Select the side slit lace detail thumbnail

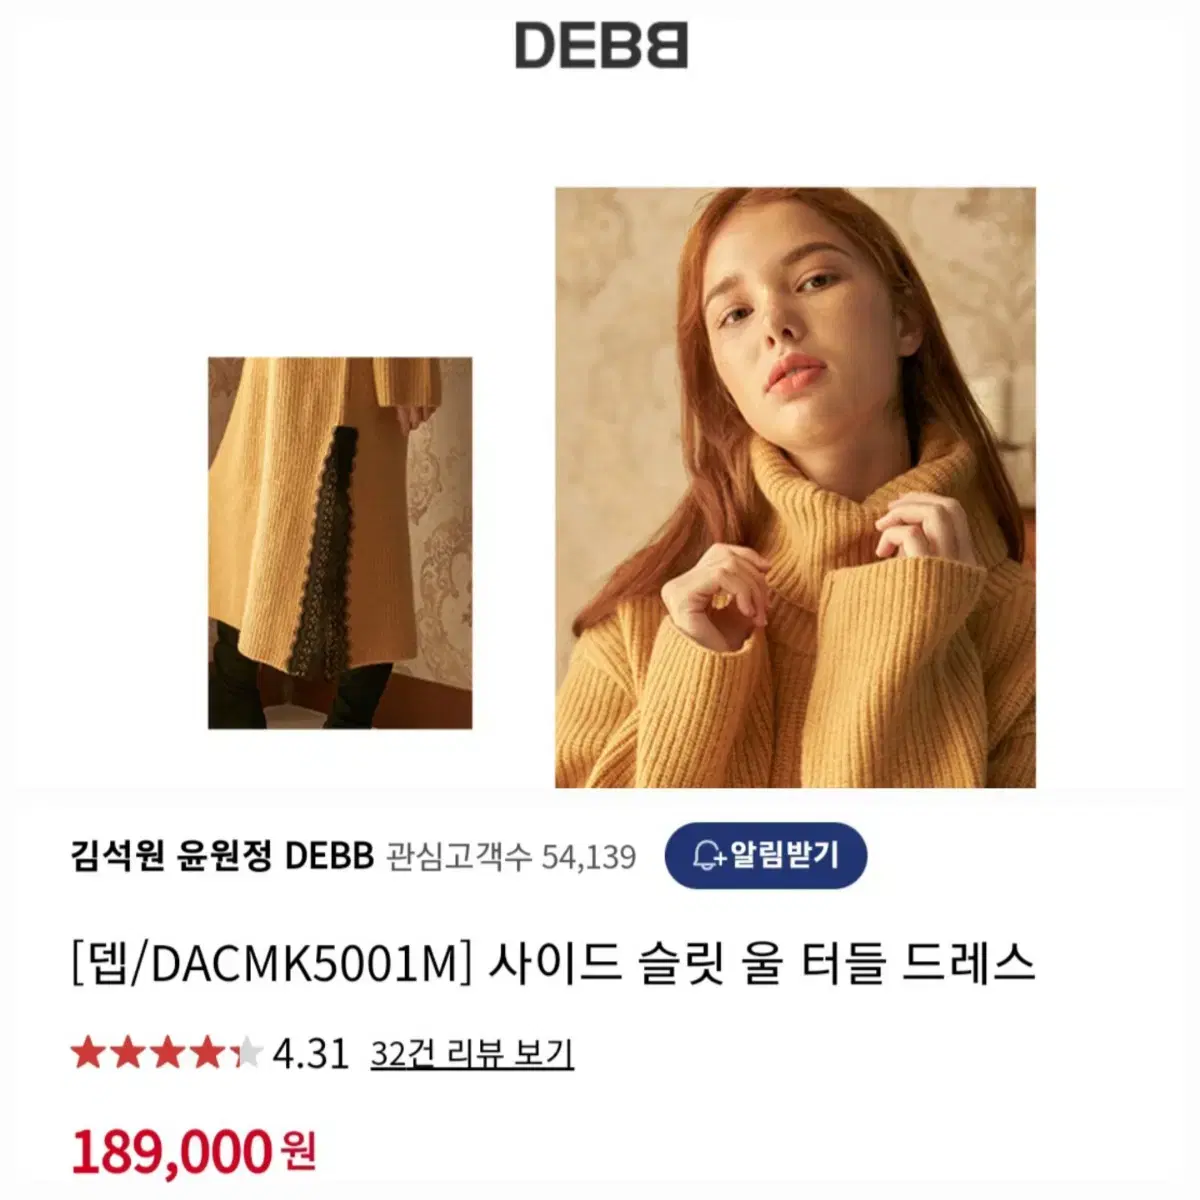(340, 543)
